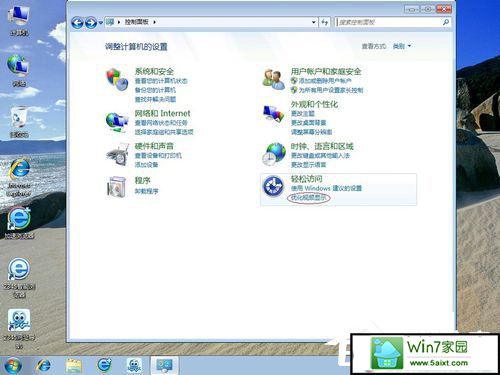Open the 用户帐户和家庭安全 heading
Viewport: 500px width, 375px height.
point(326,71)
